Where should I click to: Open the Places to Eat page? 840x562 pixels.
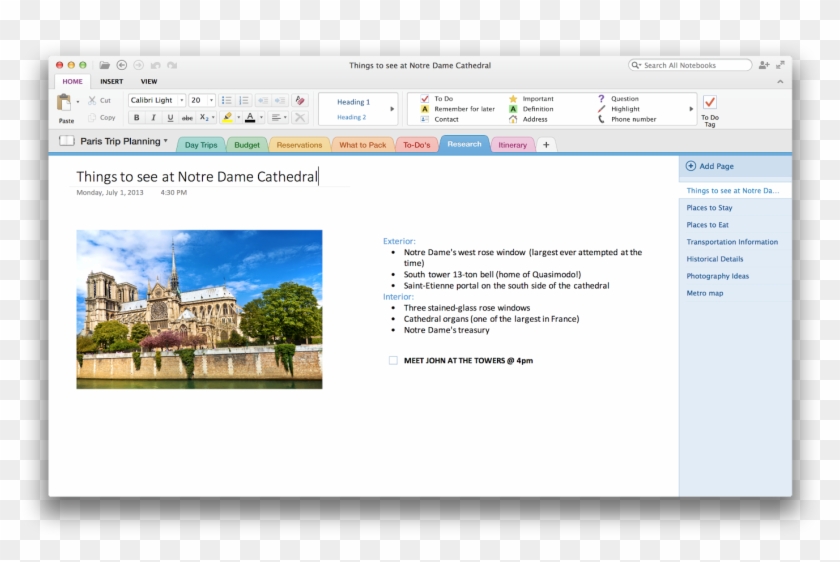[x=735, y=225]
